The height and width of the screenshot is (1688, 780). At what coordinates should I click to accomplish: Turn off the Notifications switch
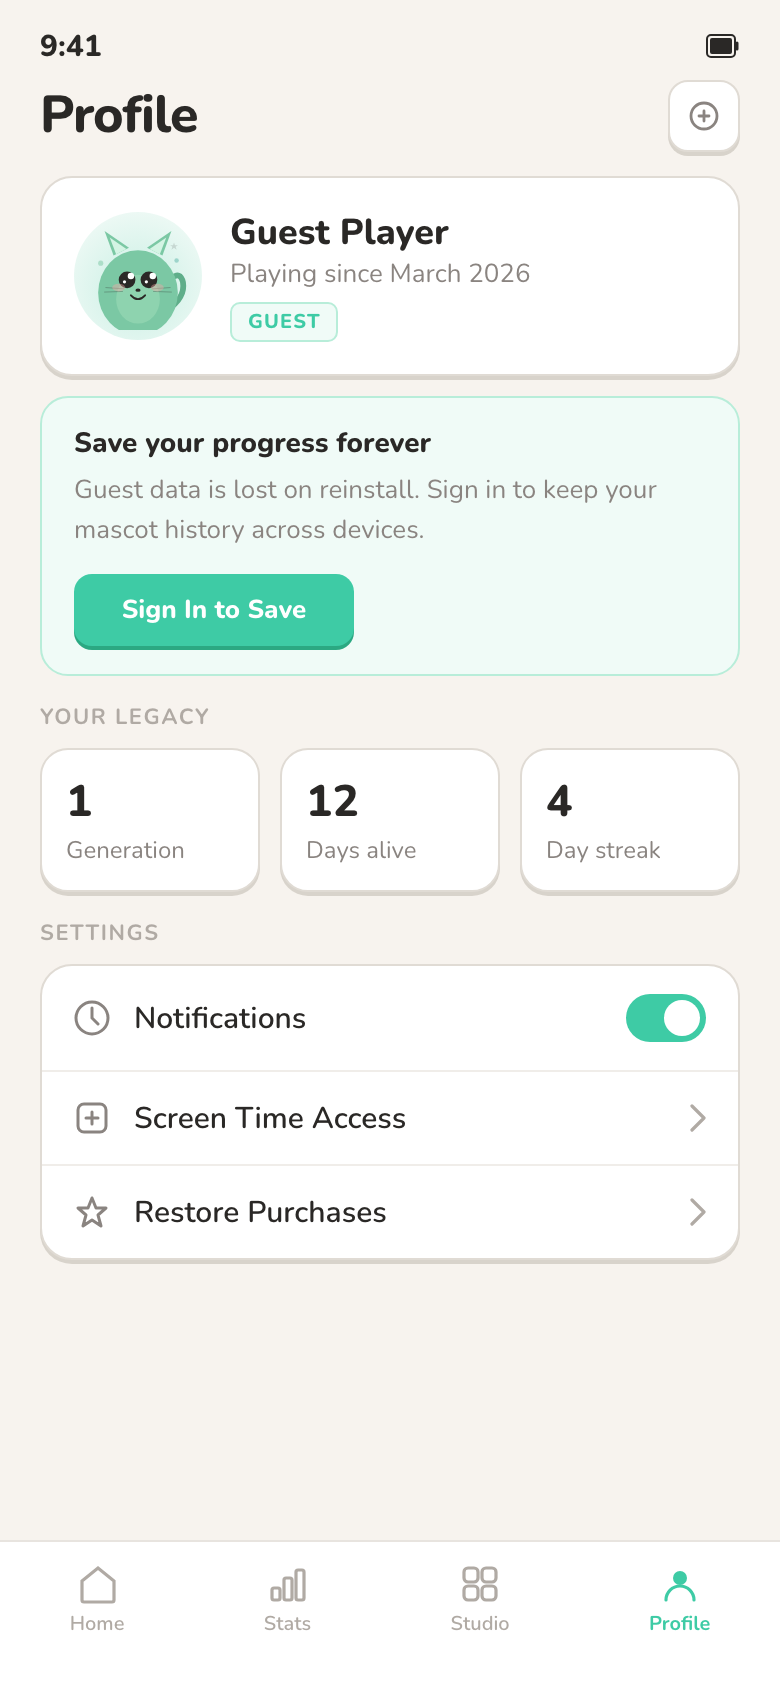click(x=666, y=1018)
